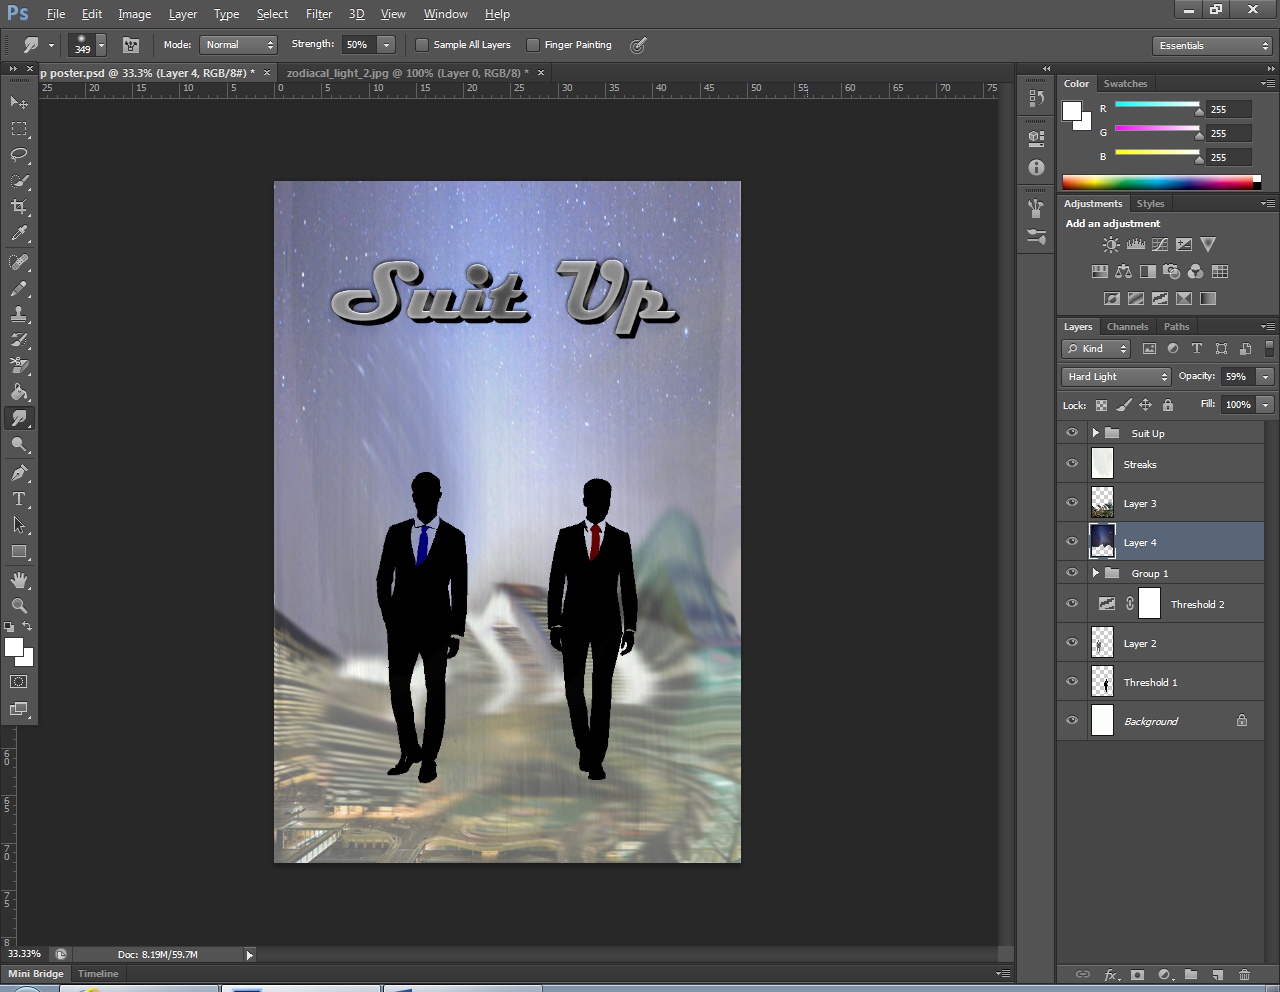
Task: Hide the Streaks layer
Action: pos(1072,464)
